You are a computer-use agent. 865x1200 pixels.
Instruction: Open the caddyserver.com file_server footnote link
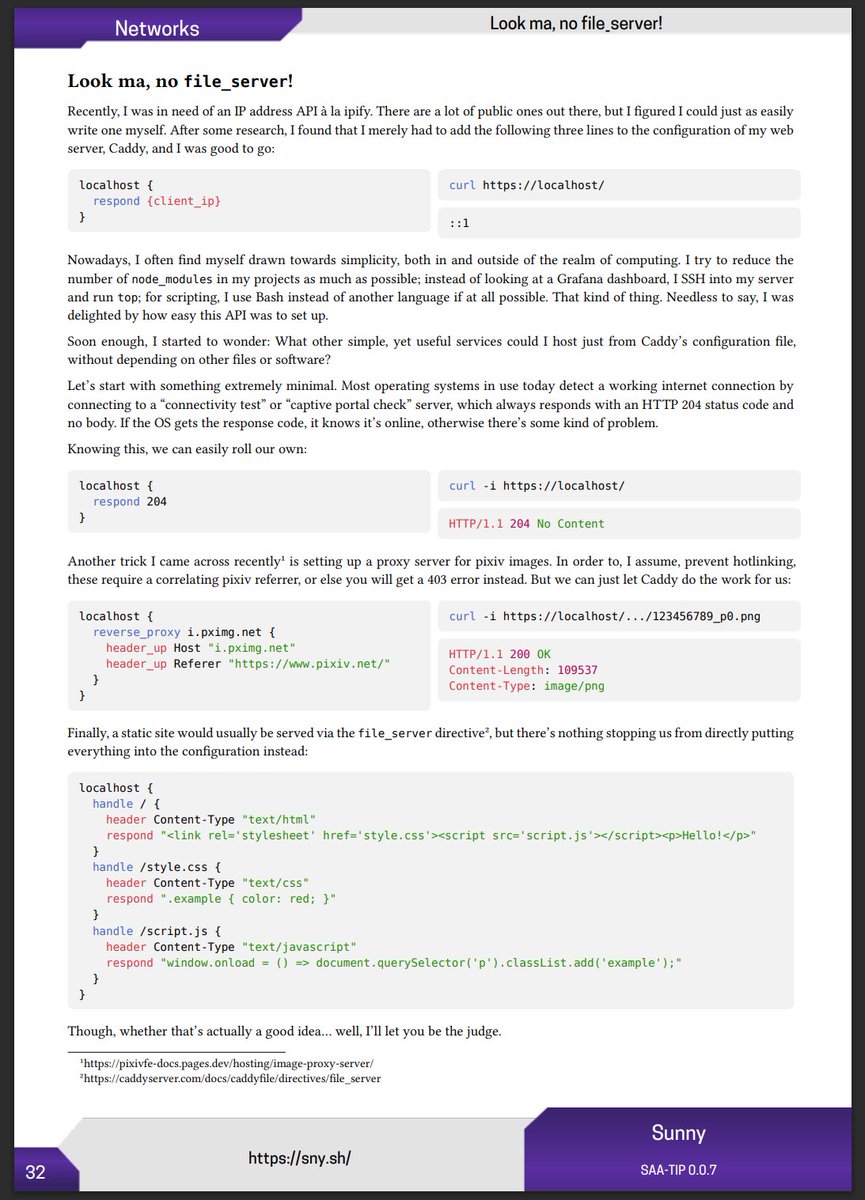click(x=230, y=1079)
